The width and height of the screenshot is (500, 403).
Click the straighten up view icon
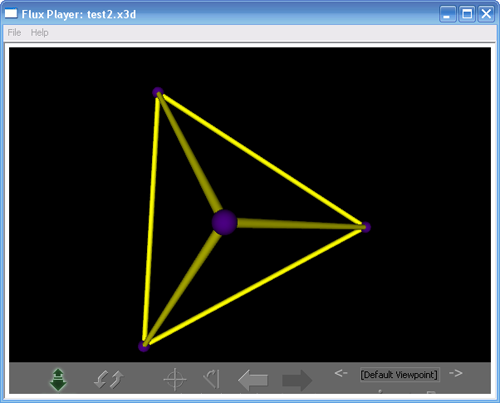click(x=212, y=379)
